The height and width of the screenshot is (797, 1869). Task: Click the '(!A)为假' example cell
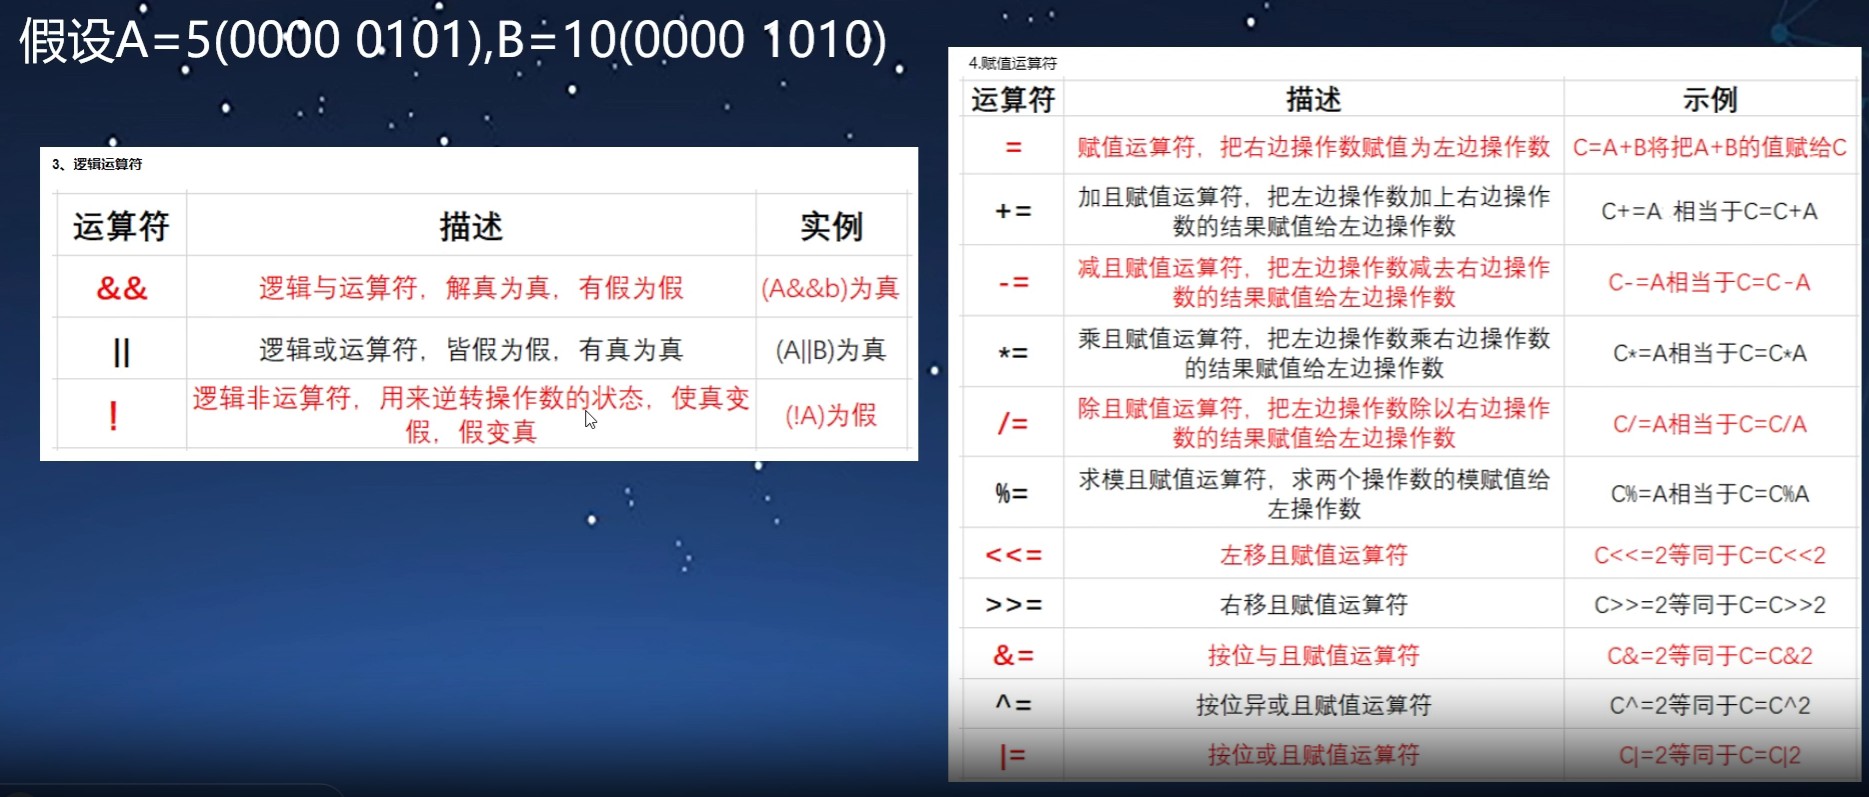831,415
